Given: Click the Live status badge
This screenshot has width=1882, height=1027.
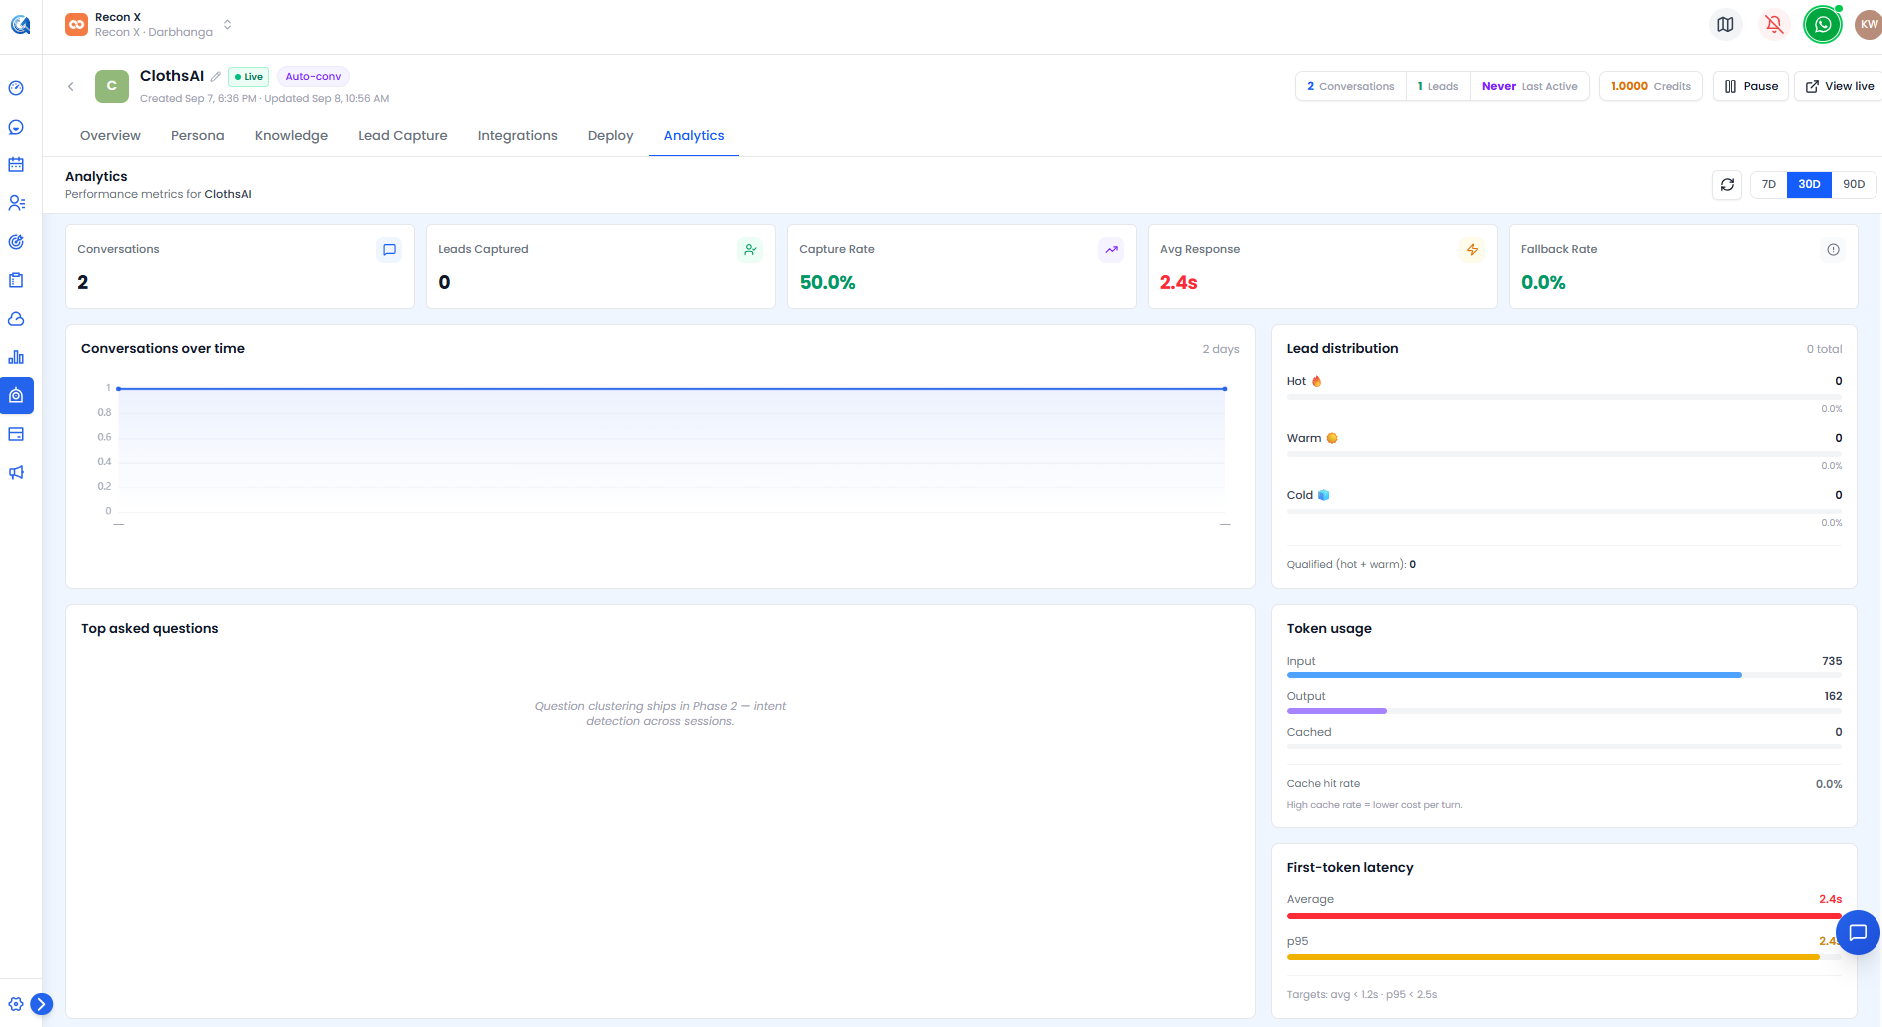Looking at the screenshot, I should pos(249,77).
